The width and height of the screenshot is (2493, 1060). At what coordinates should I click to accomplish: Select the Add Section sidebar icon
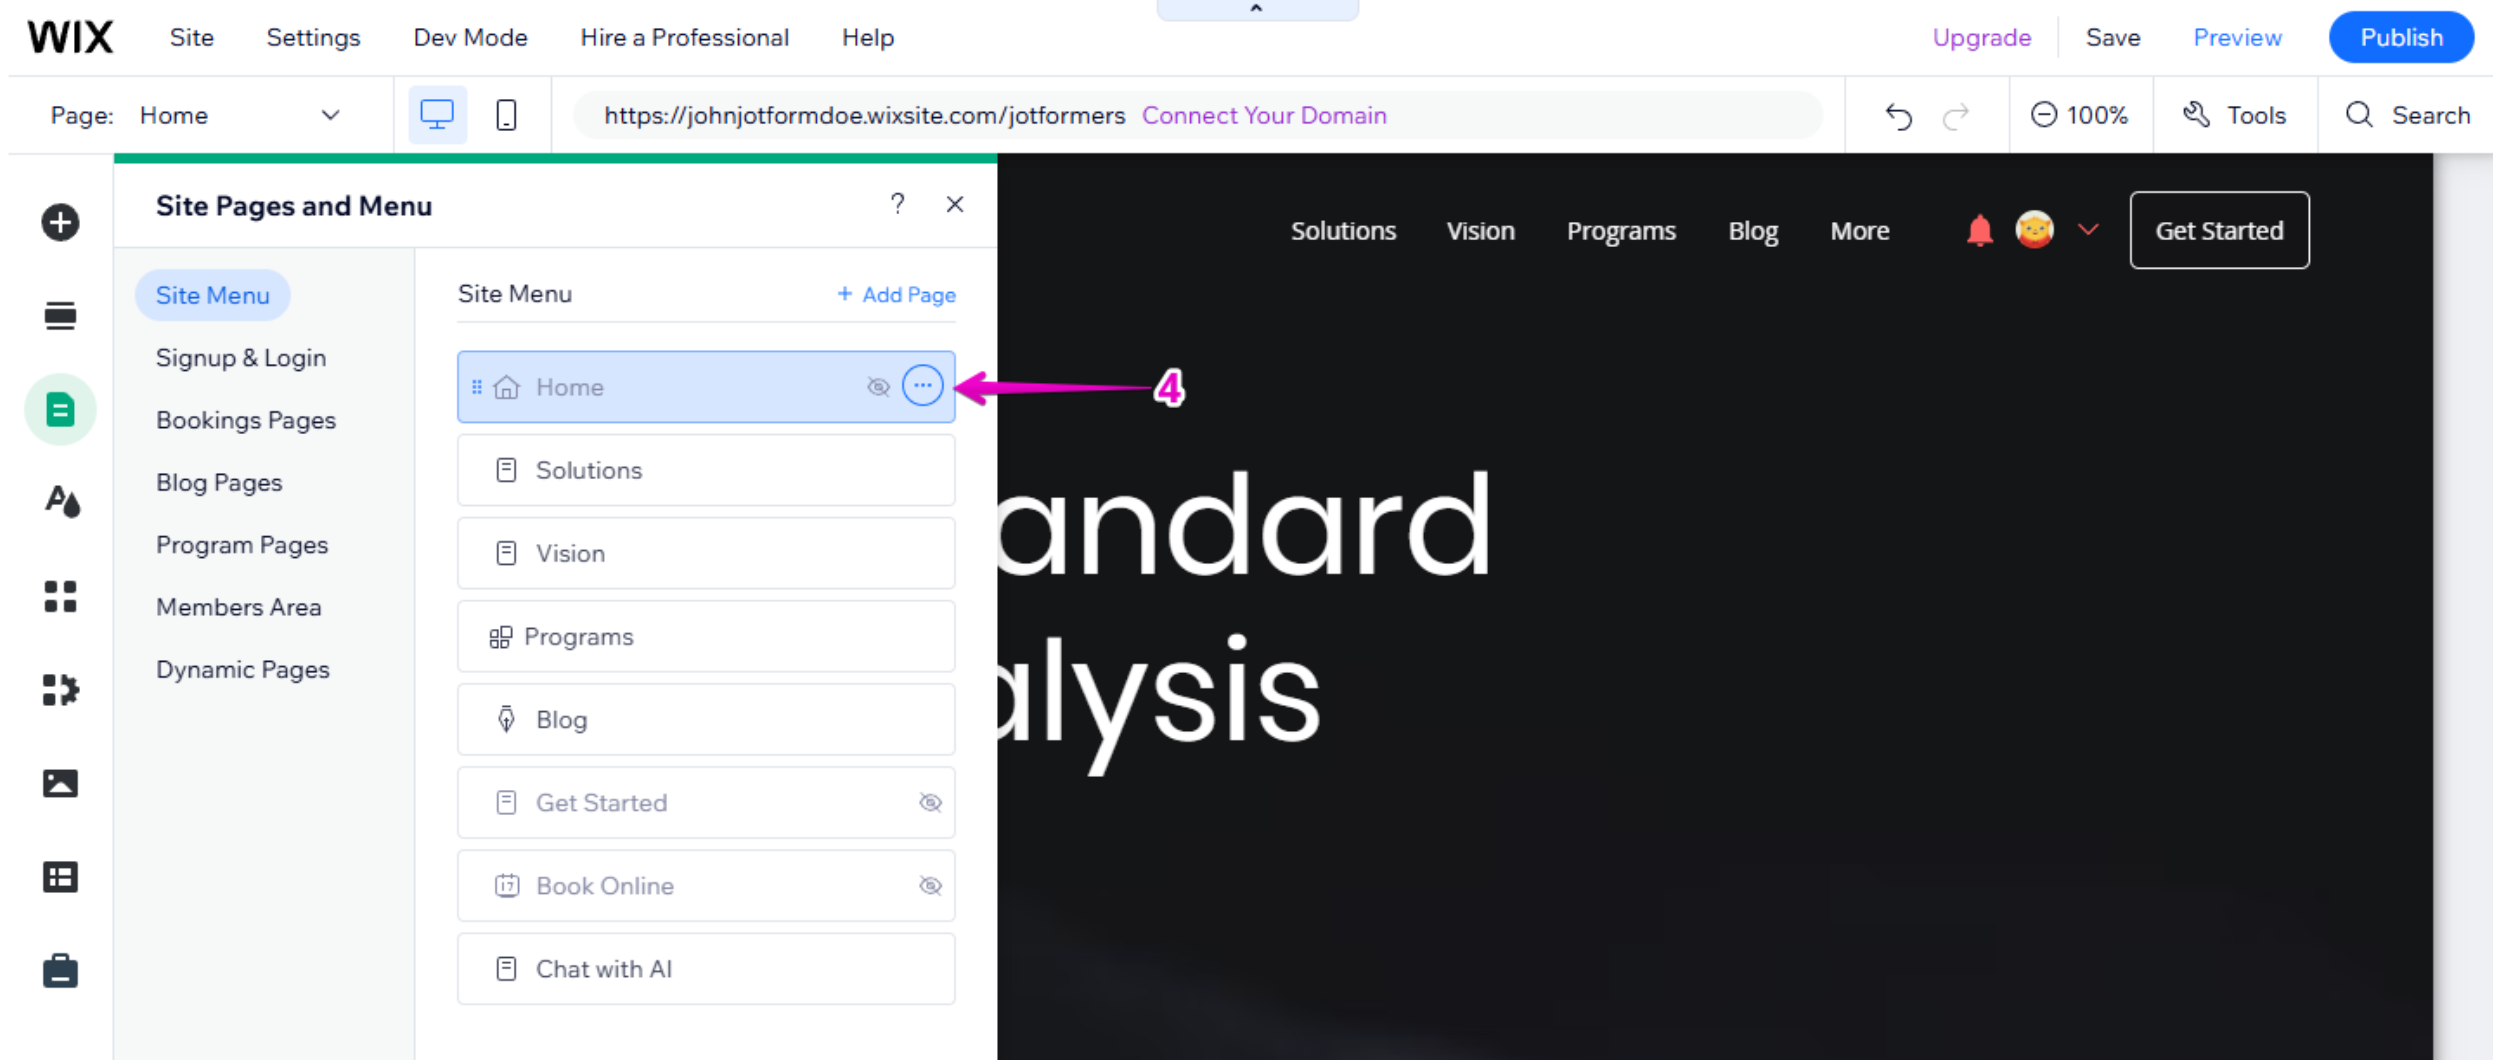60,315
